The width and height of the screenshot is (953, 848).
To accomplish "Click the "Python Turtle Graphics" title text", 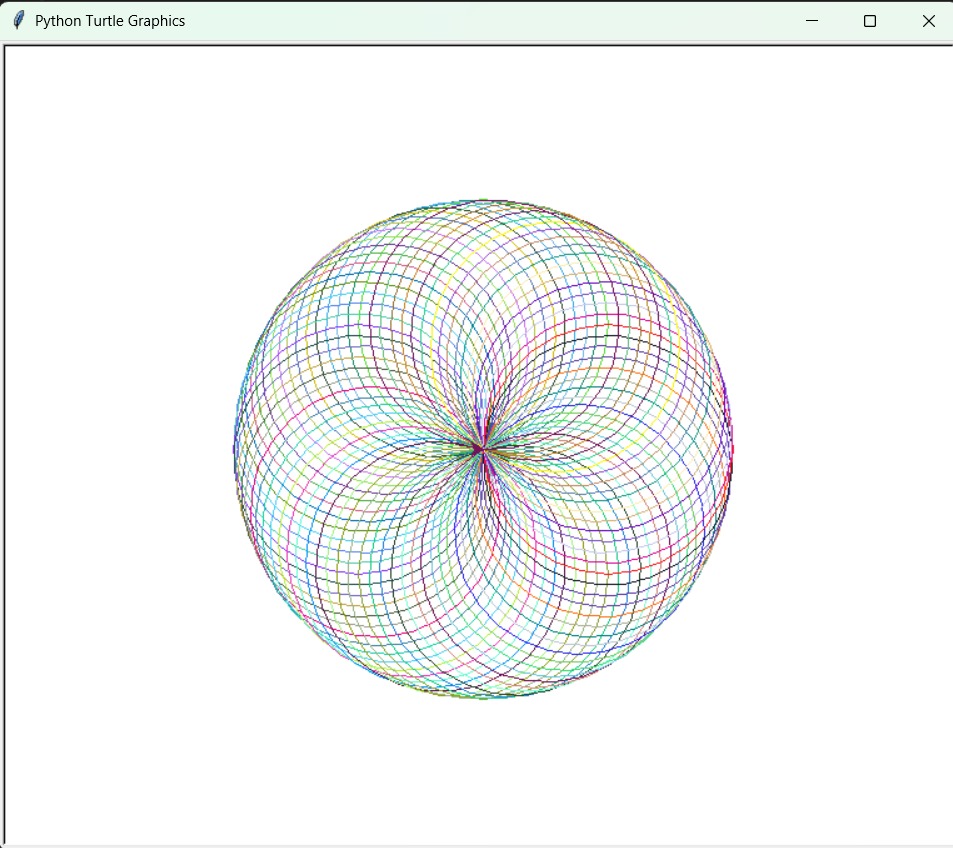I will click(x=110, y=21).
